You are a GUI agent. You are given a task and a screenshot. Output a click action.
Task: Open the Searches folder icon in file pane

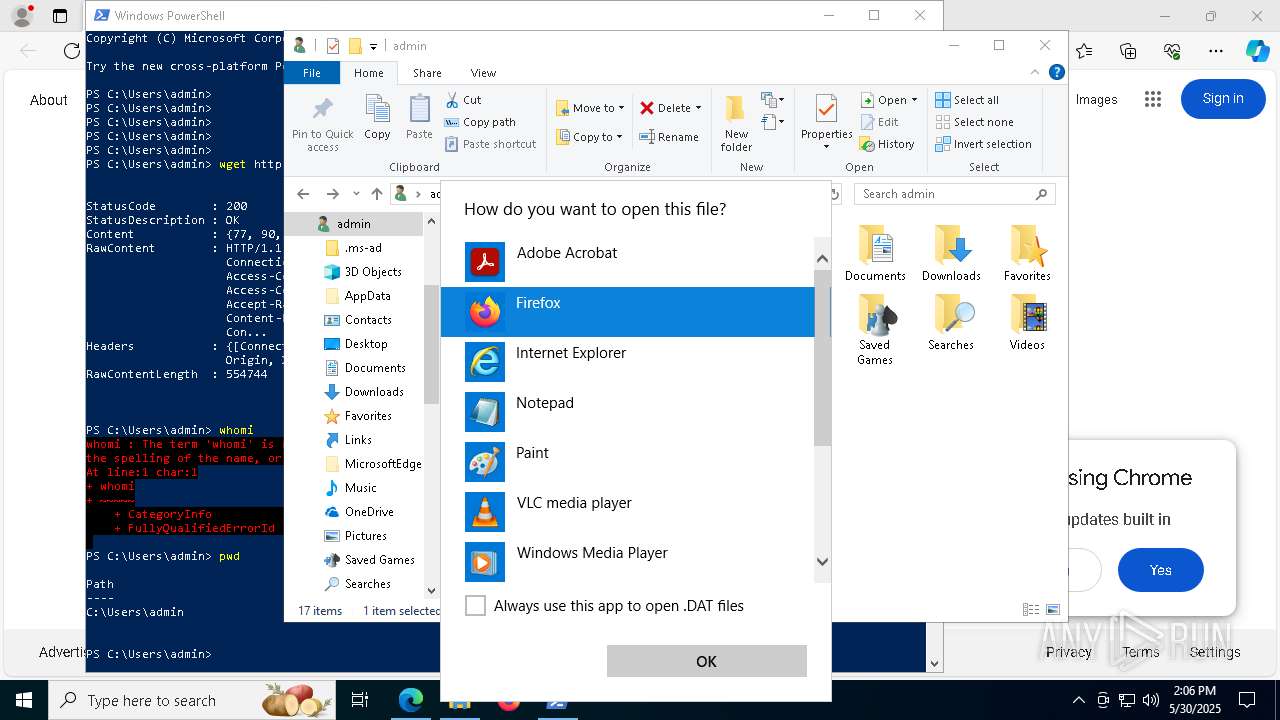coord(951,322)
